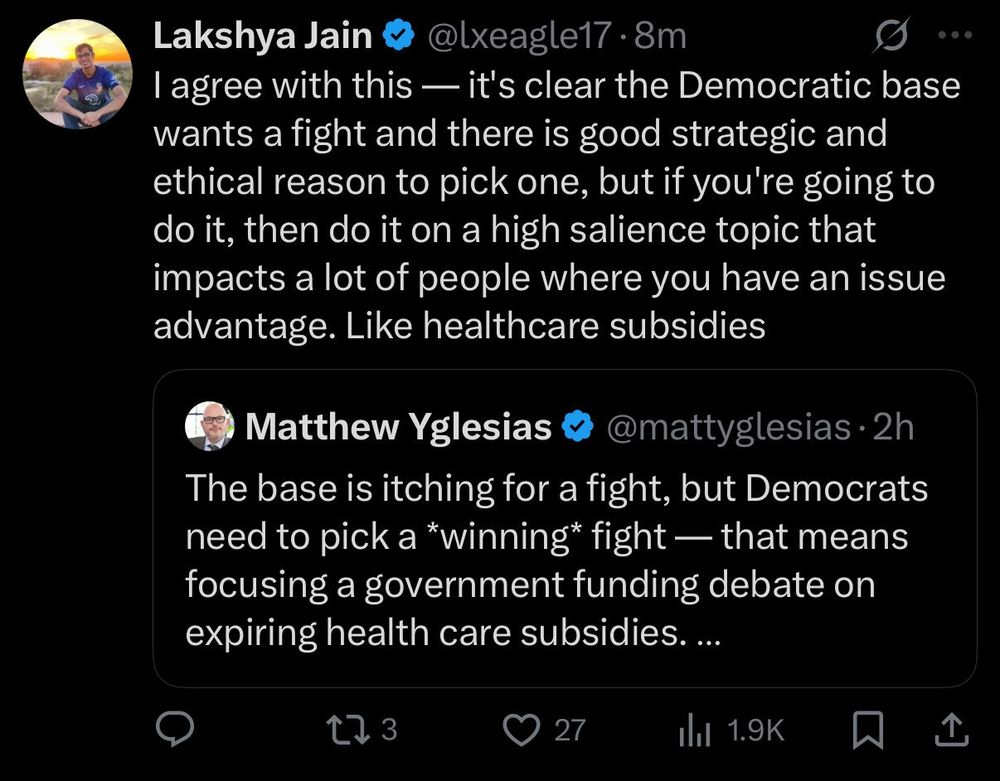Visit the @lxeagle17 handle
The image size is (1000, 781).
coord(519,36)
